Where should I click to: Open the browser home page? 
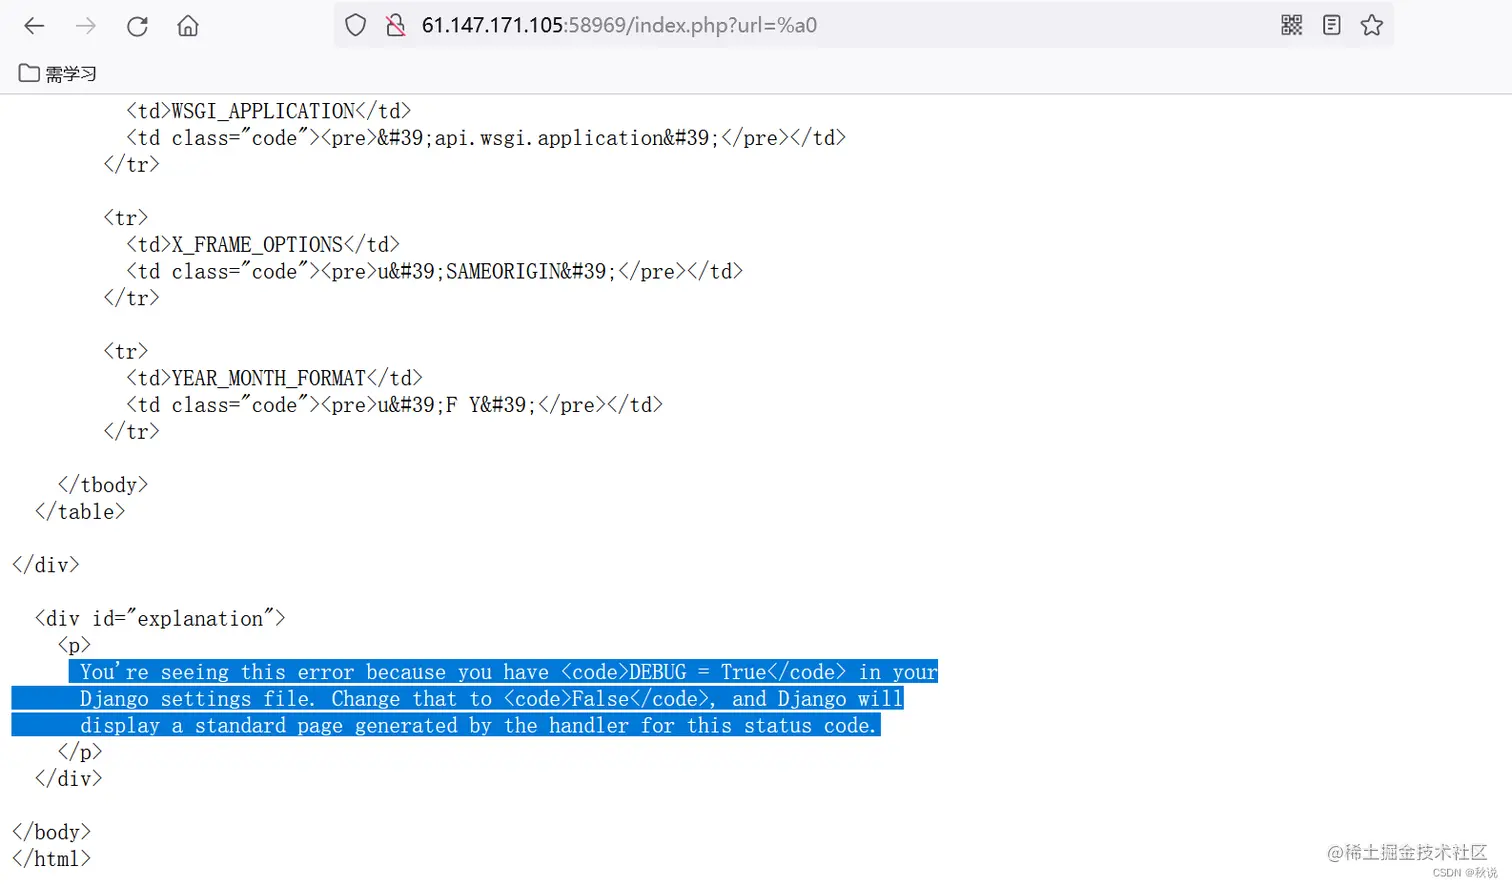click(x=188, y=26)
